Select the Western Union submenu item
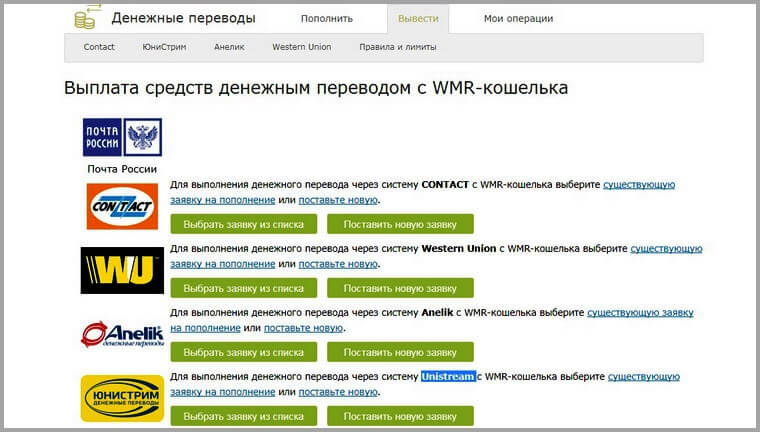This screenshot has height=432, width=760. (x=301, y=47)
